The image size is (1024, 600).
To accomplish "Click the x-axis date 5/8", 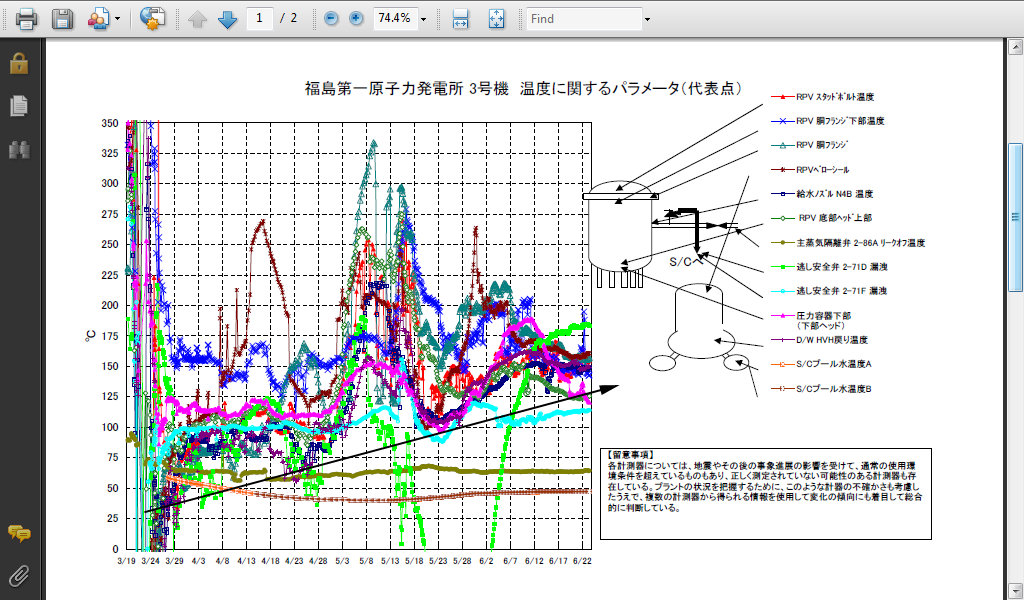I will [x=366, y=561].
